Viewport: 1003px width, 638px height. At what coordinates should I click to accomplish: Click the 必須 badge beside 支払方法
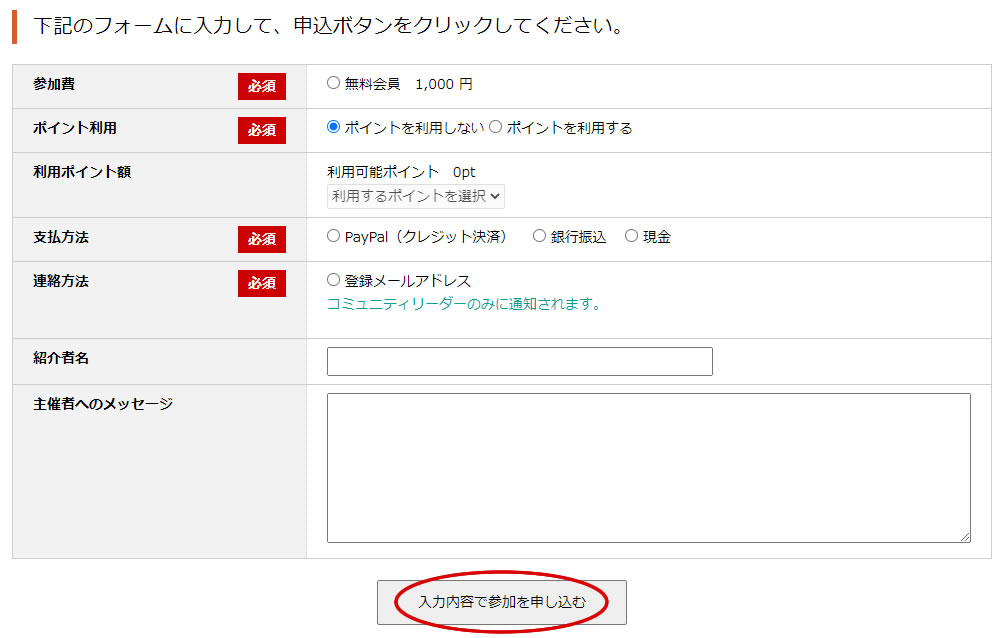(x=262, y=239)
